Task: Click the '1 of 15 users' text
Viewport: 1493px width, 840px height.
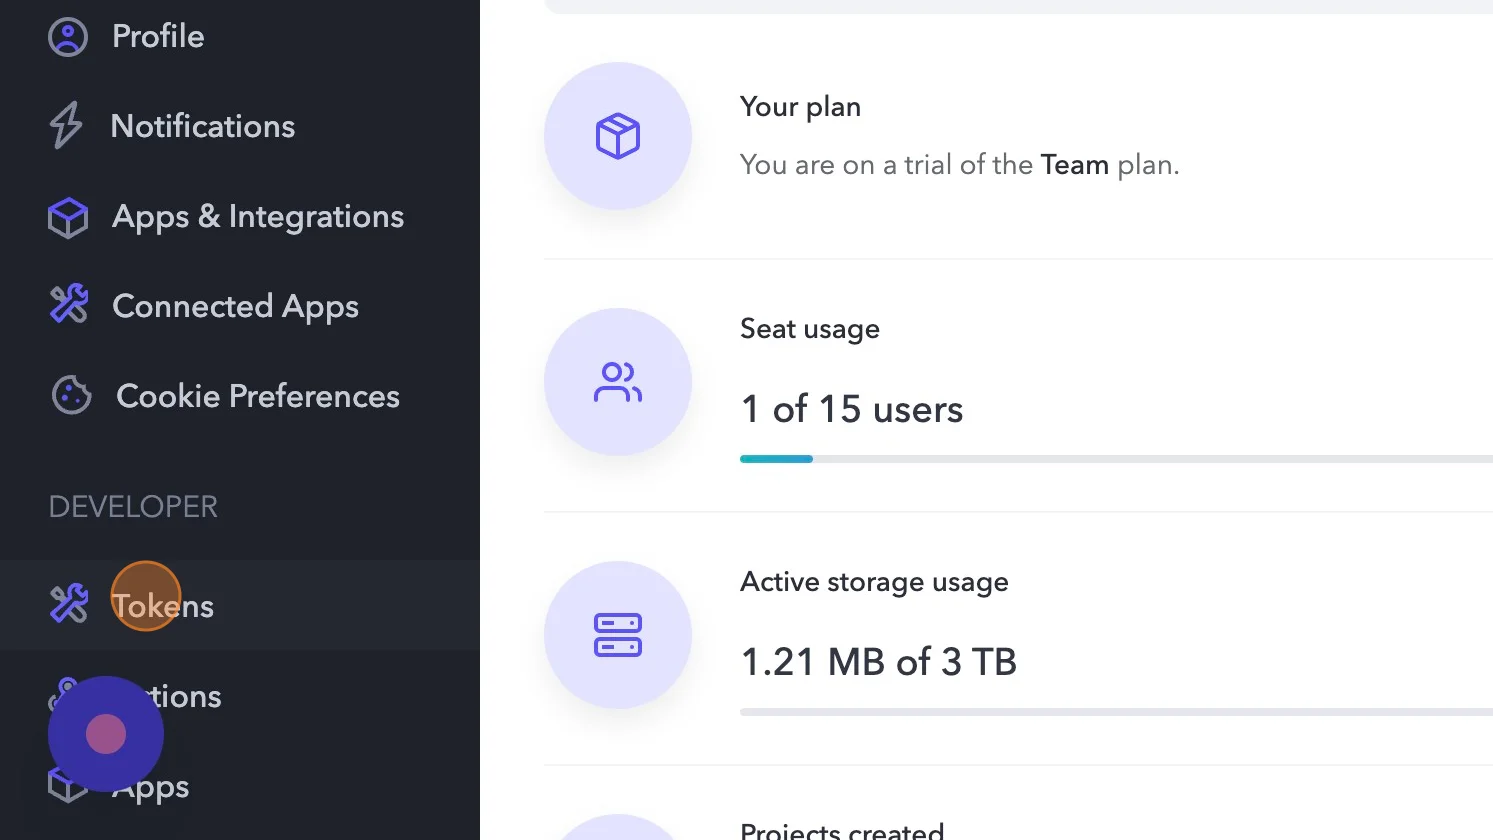Action: pyautogui.click(x=852, y=409)
